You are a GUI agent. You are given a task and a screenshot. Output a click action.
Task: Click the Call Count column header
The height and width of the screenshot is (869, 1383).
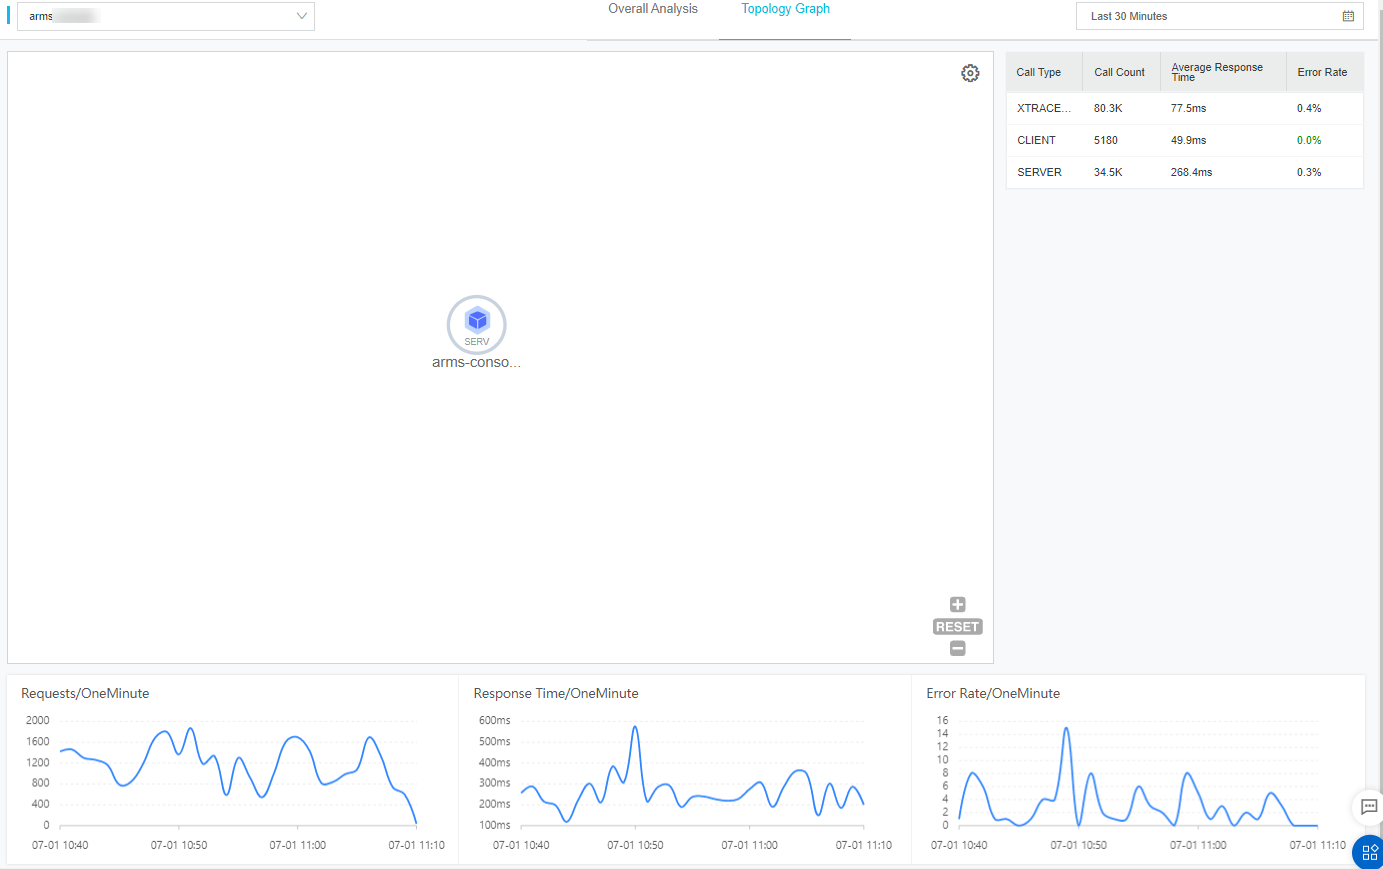pyautogui.click(x=1121, y=72)
